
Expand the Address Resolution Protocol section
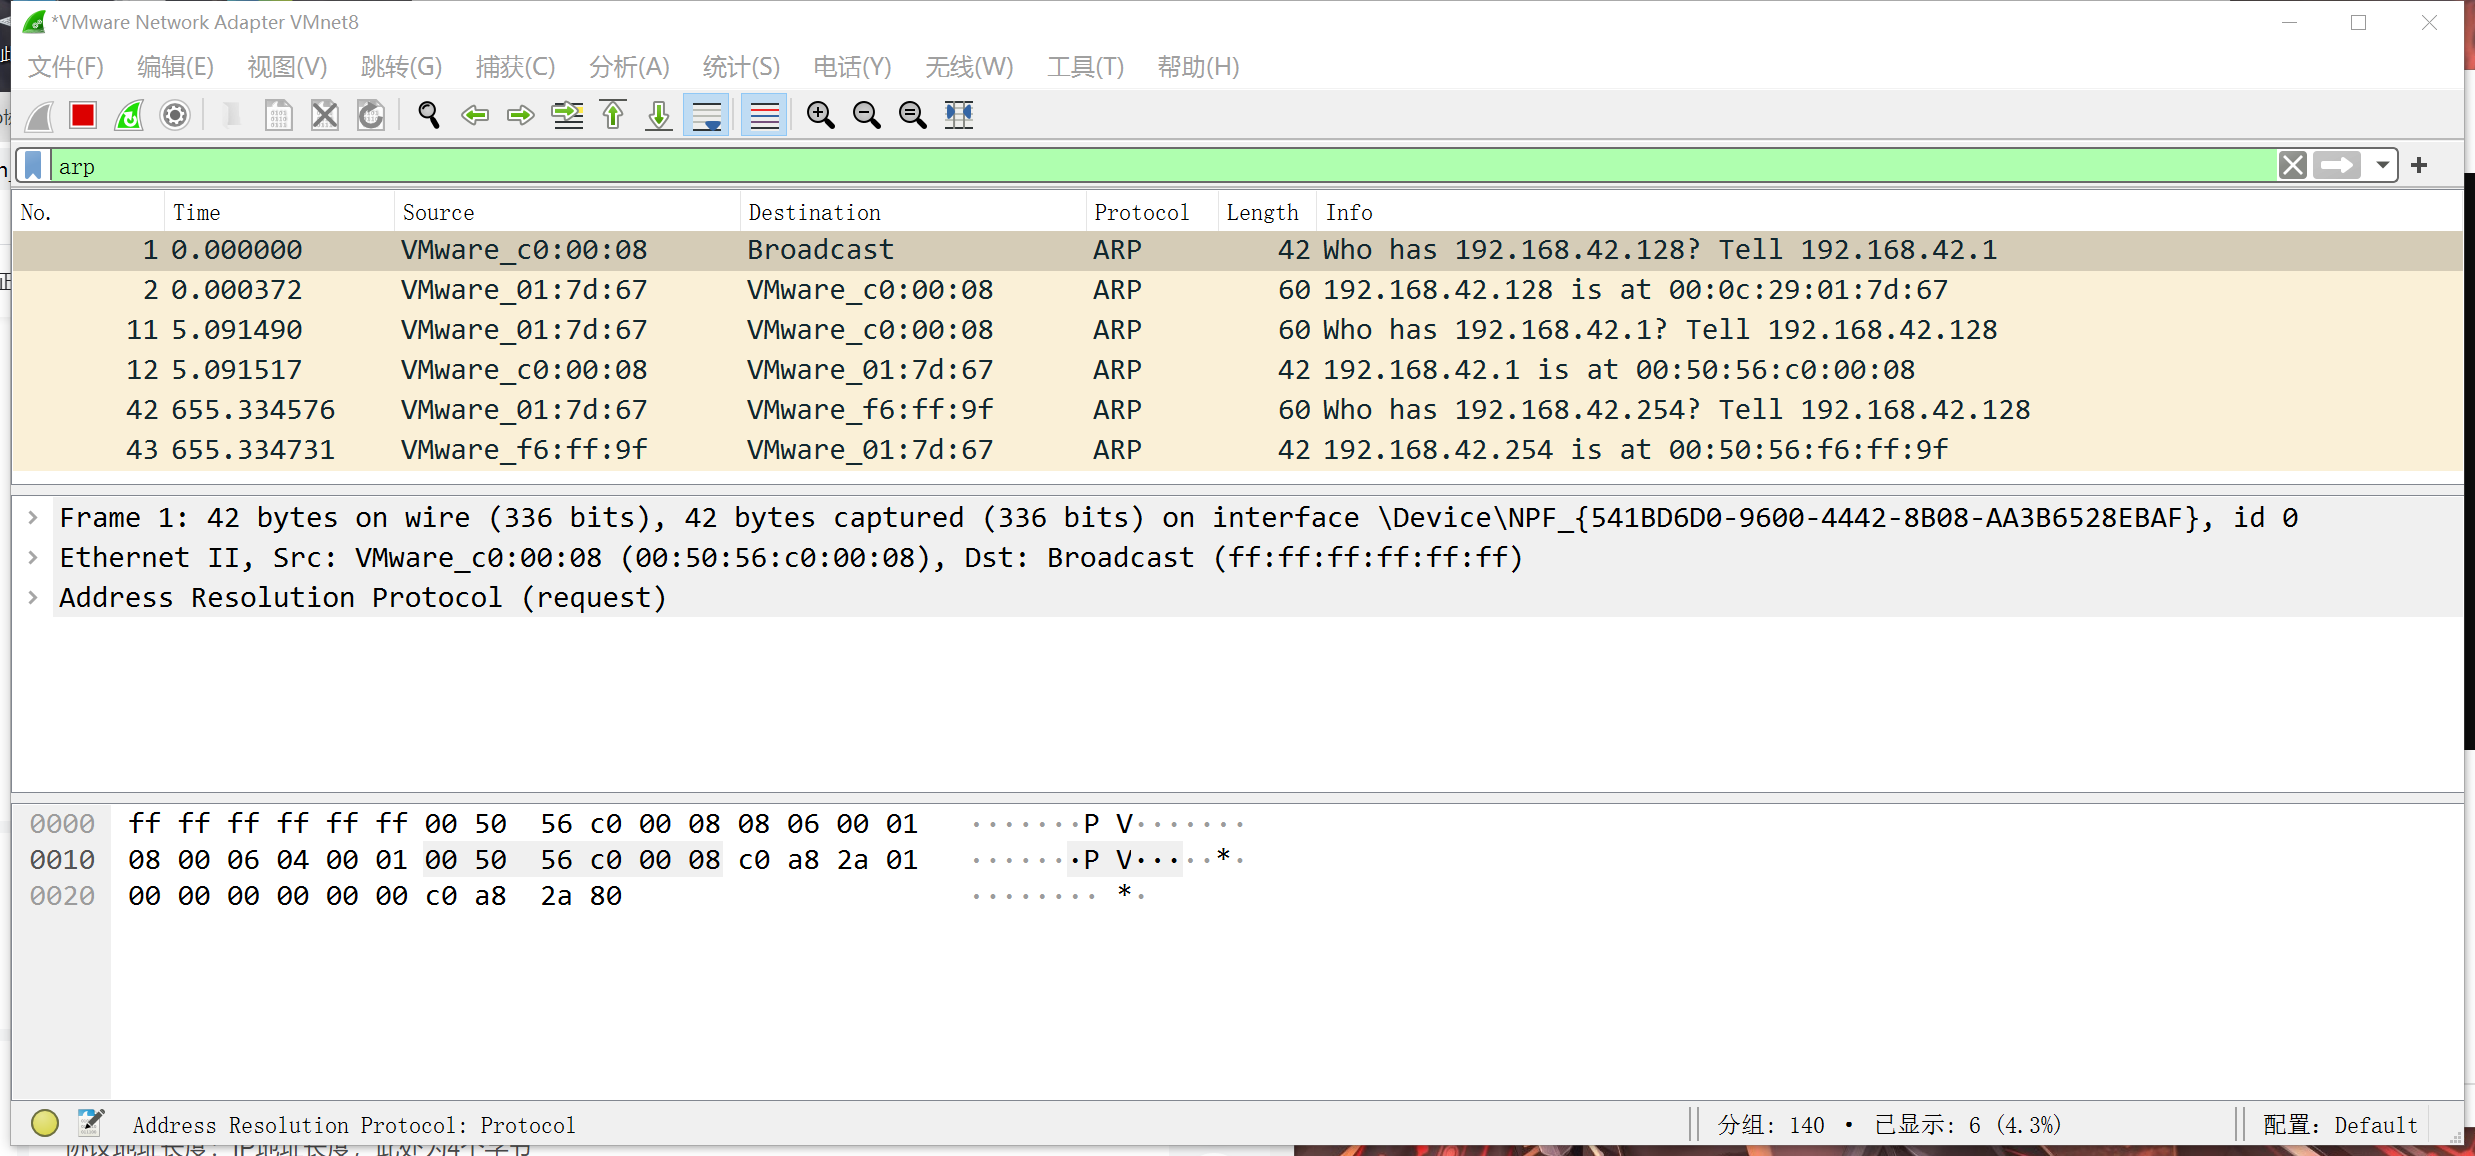pos(36,597)
